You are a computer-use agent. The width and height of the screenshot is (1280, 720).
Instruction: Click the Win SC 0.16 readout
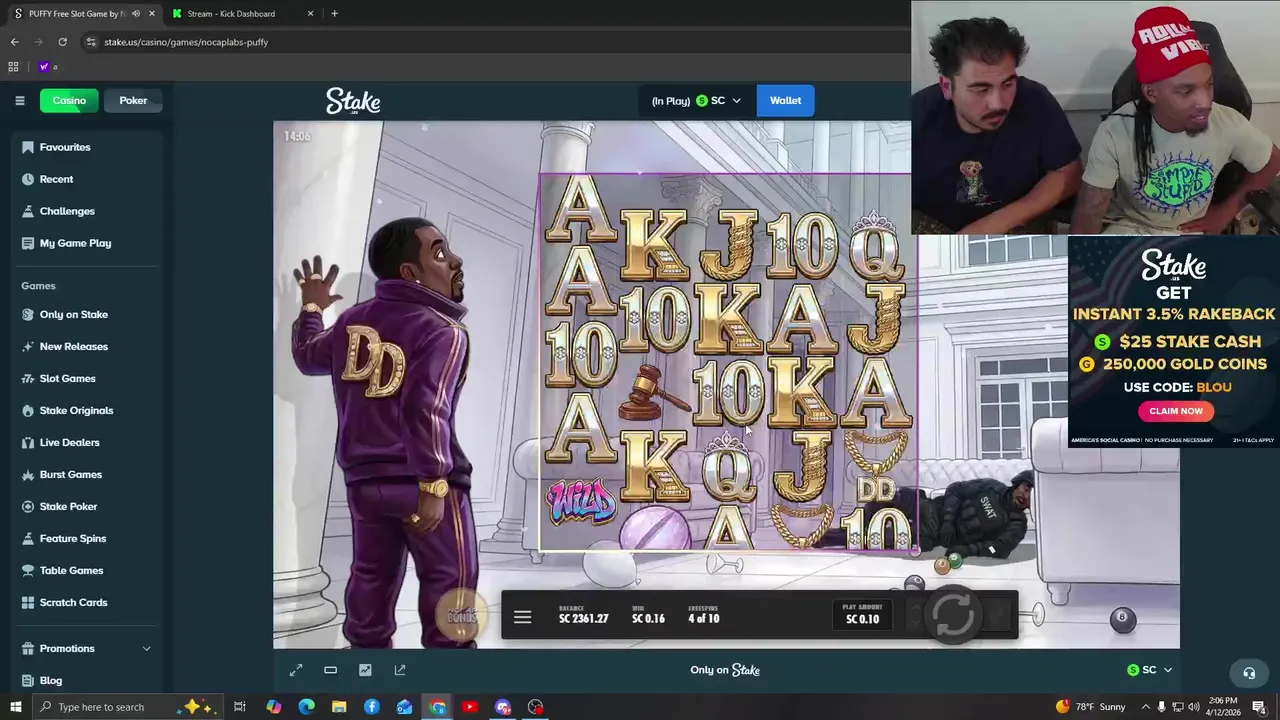[x=648, y=614]
